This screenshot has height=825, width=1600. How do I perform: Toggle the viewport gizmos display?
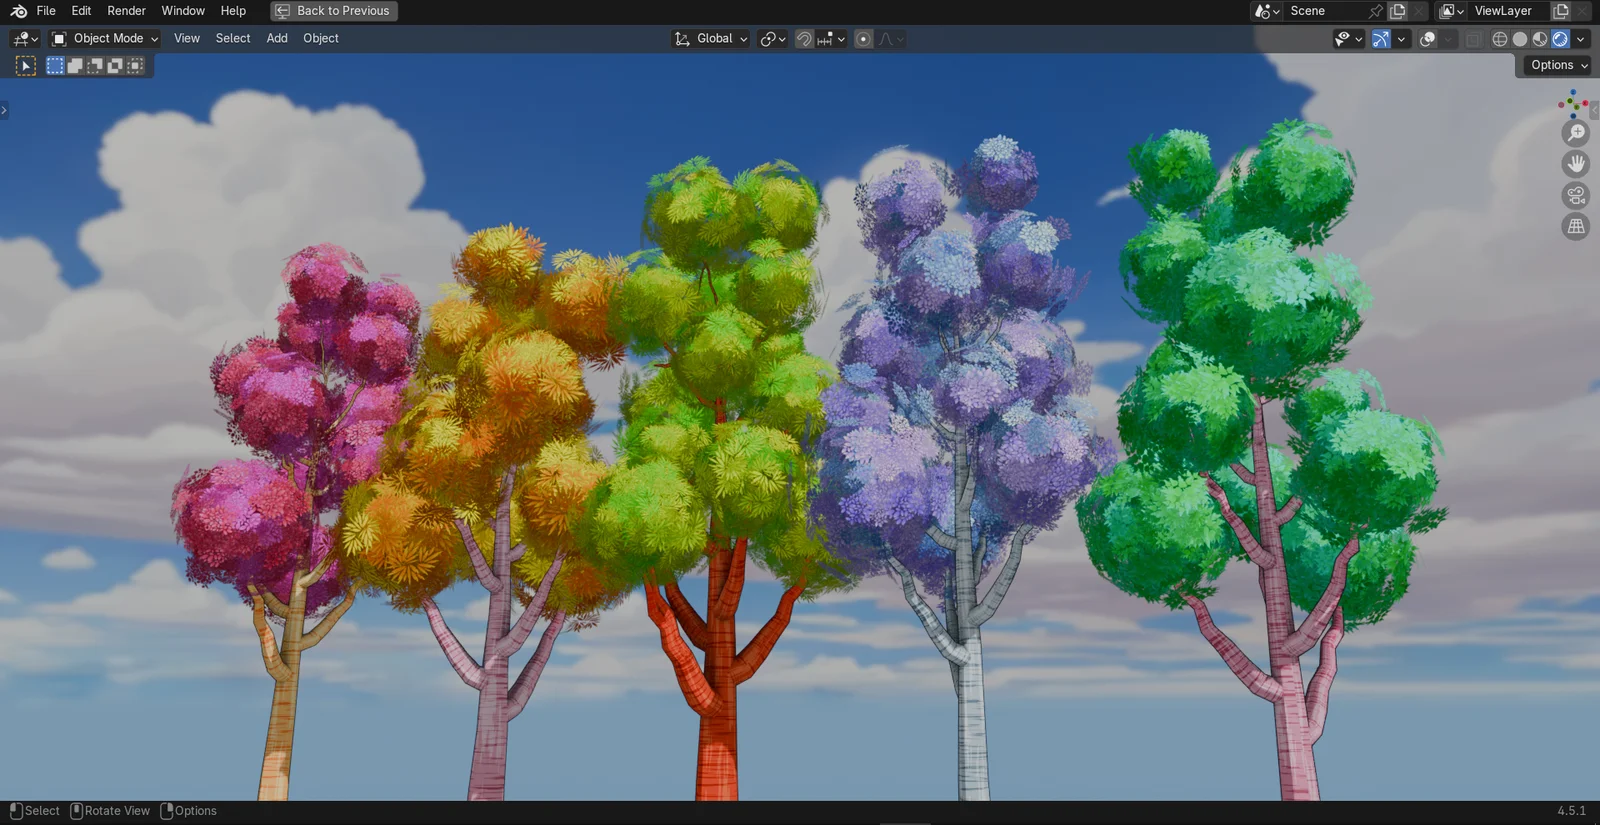coord(1381,39)
